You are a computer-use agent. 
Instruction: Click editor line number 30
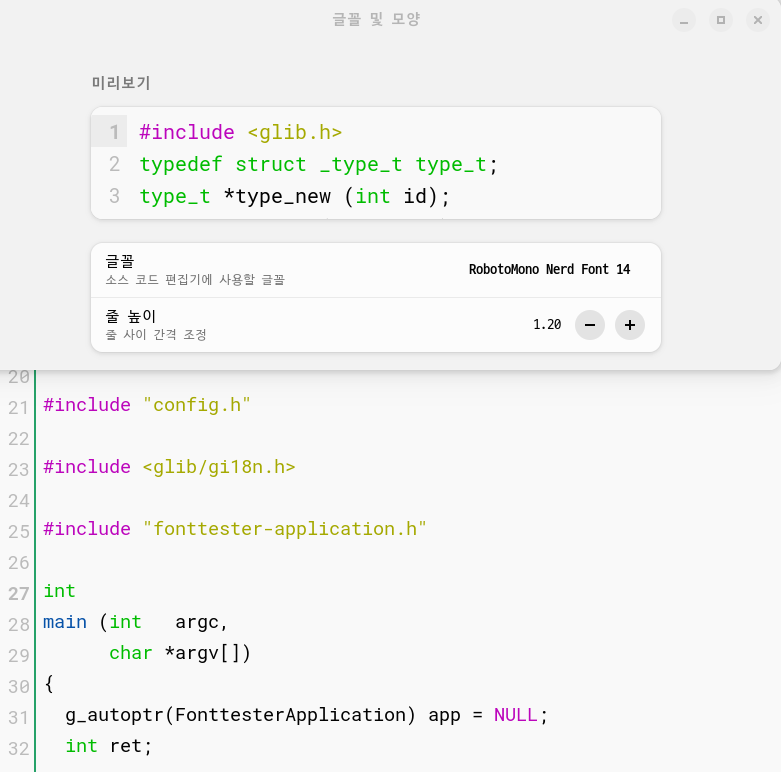18,687
